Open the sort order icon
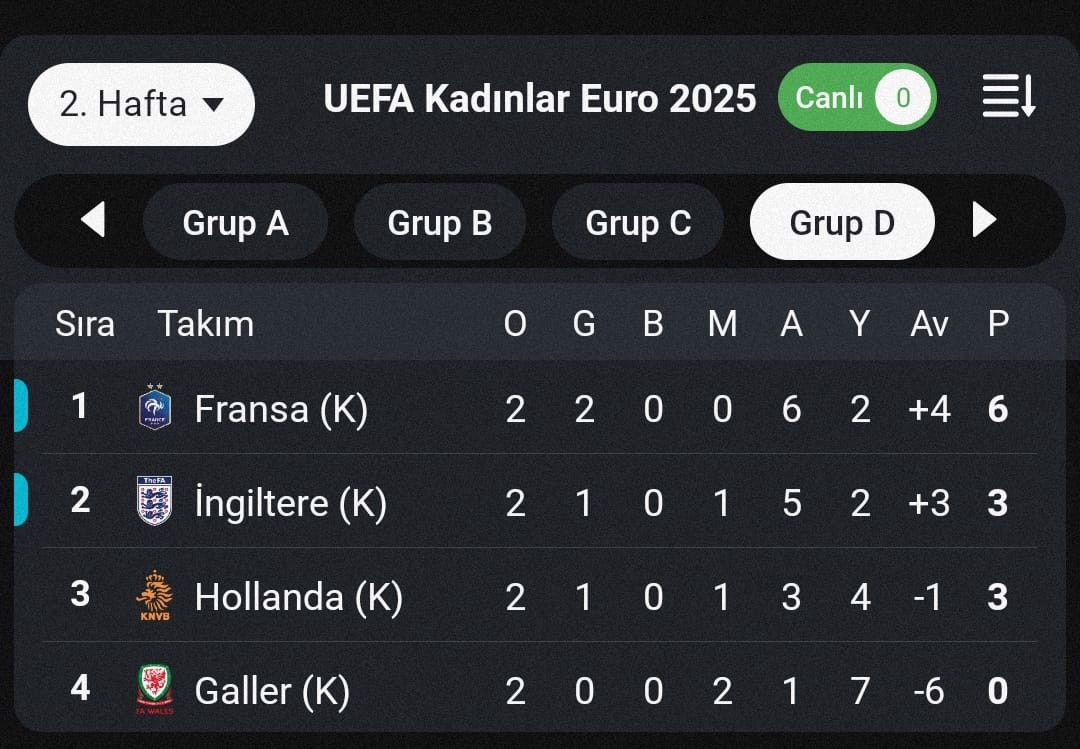Viewport: 1080px width, 749px height. (x=1009, y=97)
